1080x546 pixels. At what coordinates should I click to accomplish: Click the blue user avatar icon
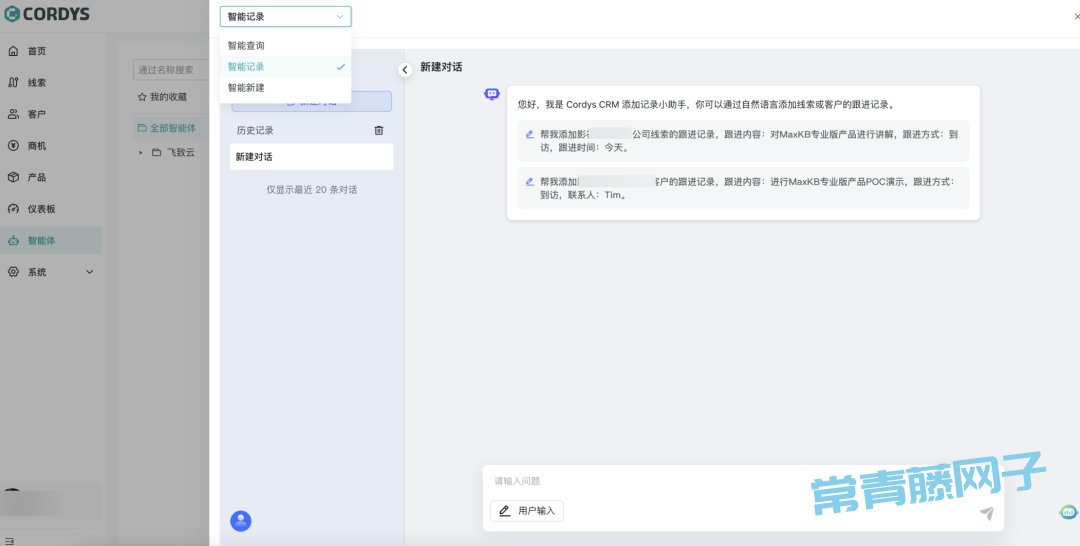click(241, 521)
